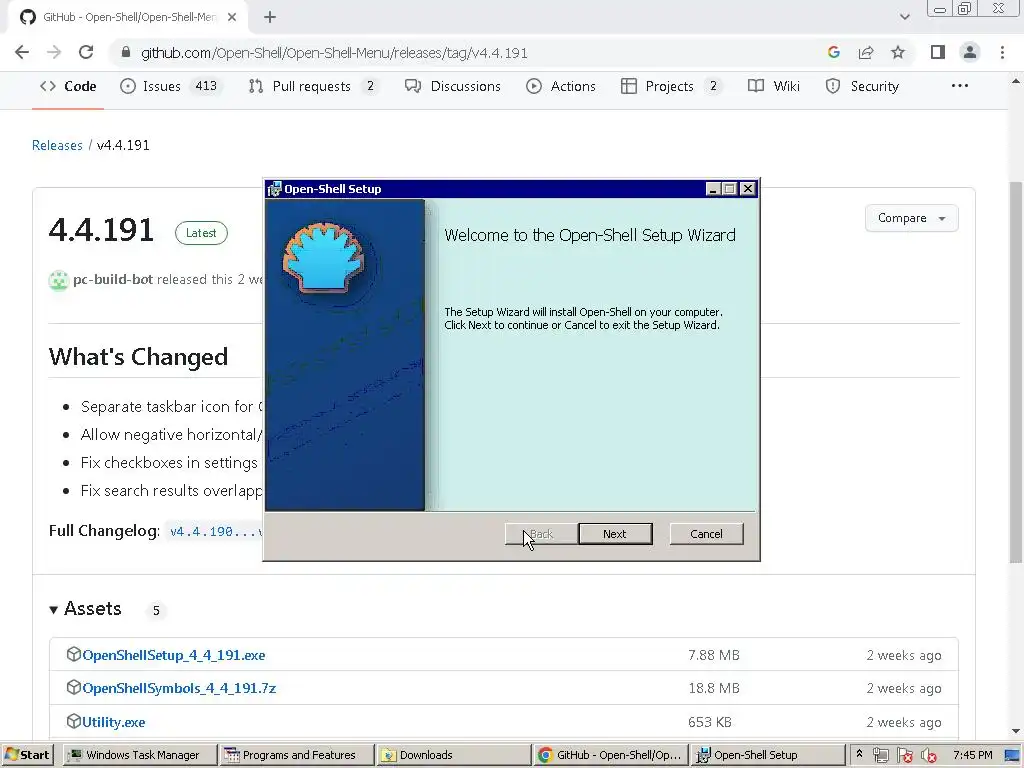The width and height of the screenshot is (1024, 768).
Task: Open Chrome three-dot menu
Action: coord(1002,52)
